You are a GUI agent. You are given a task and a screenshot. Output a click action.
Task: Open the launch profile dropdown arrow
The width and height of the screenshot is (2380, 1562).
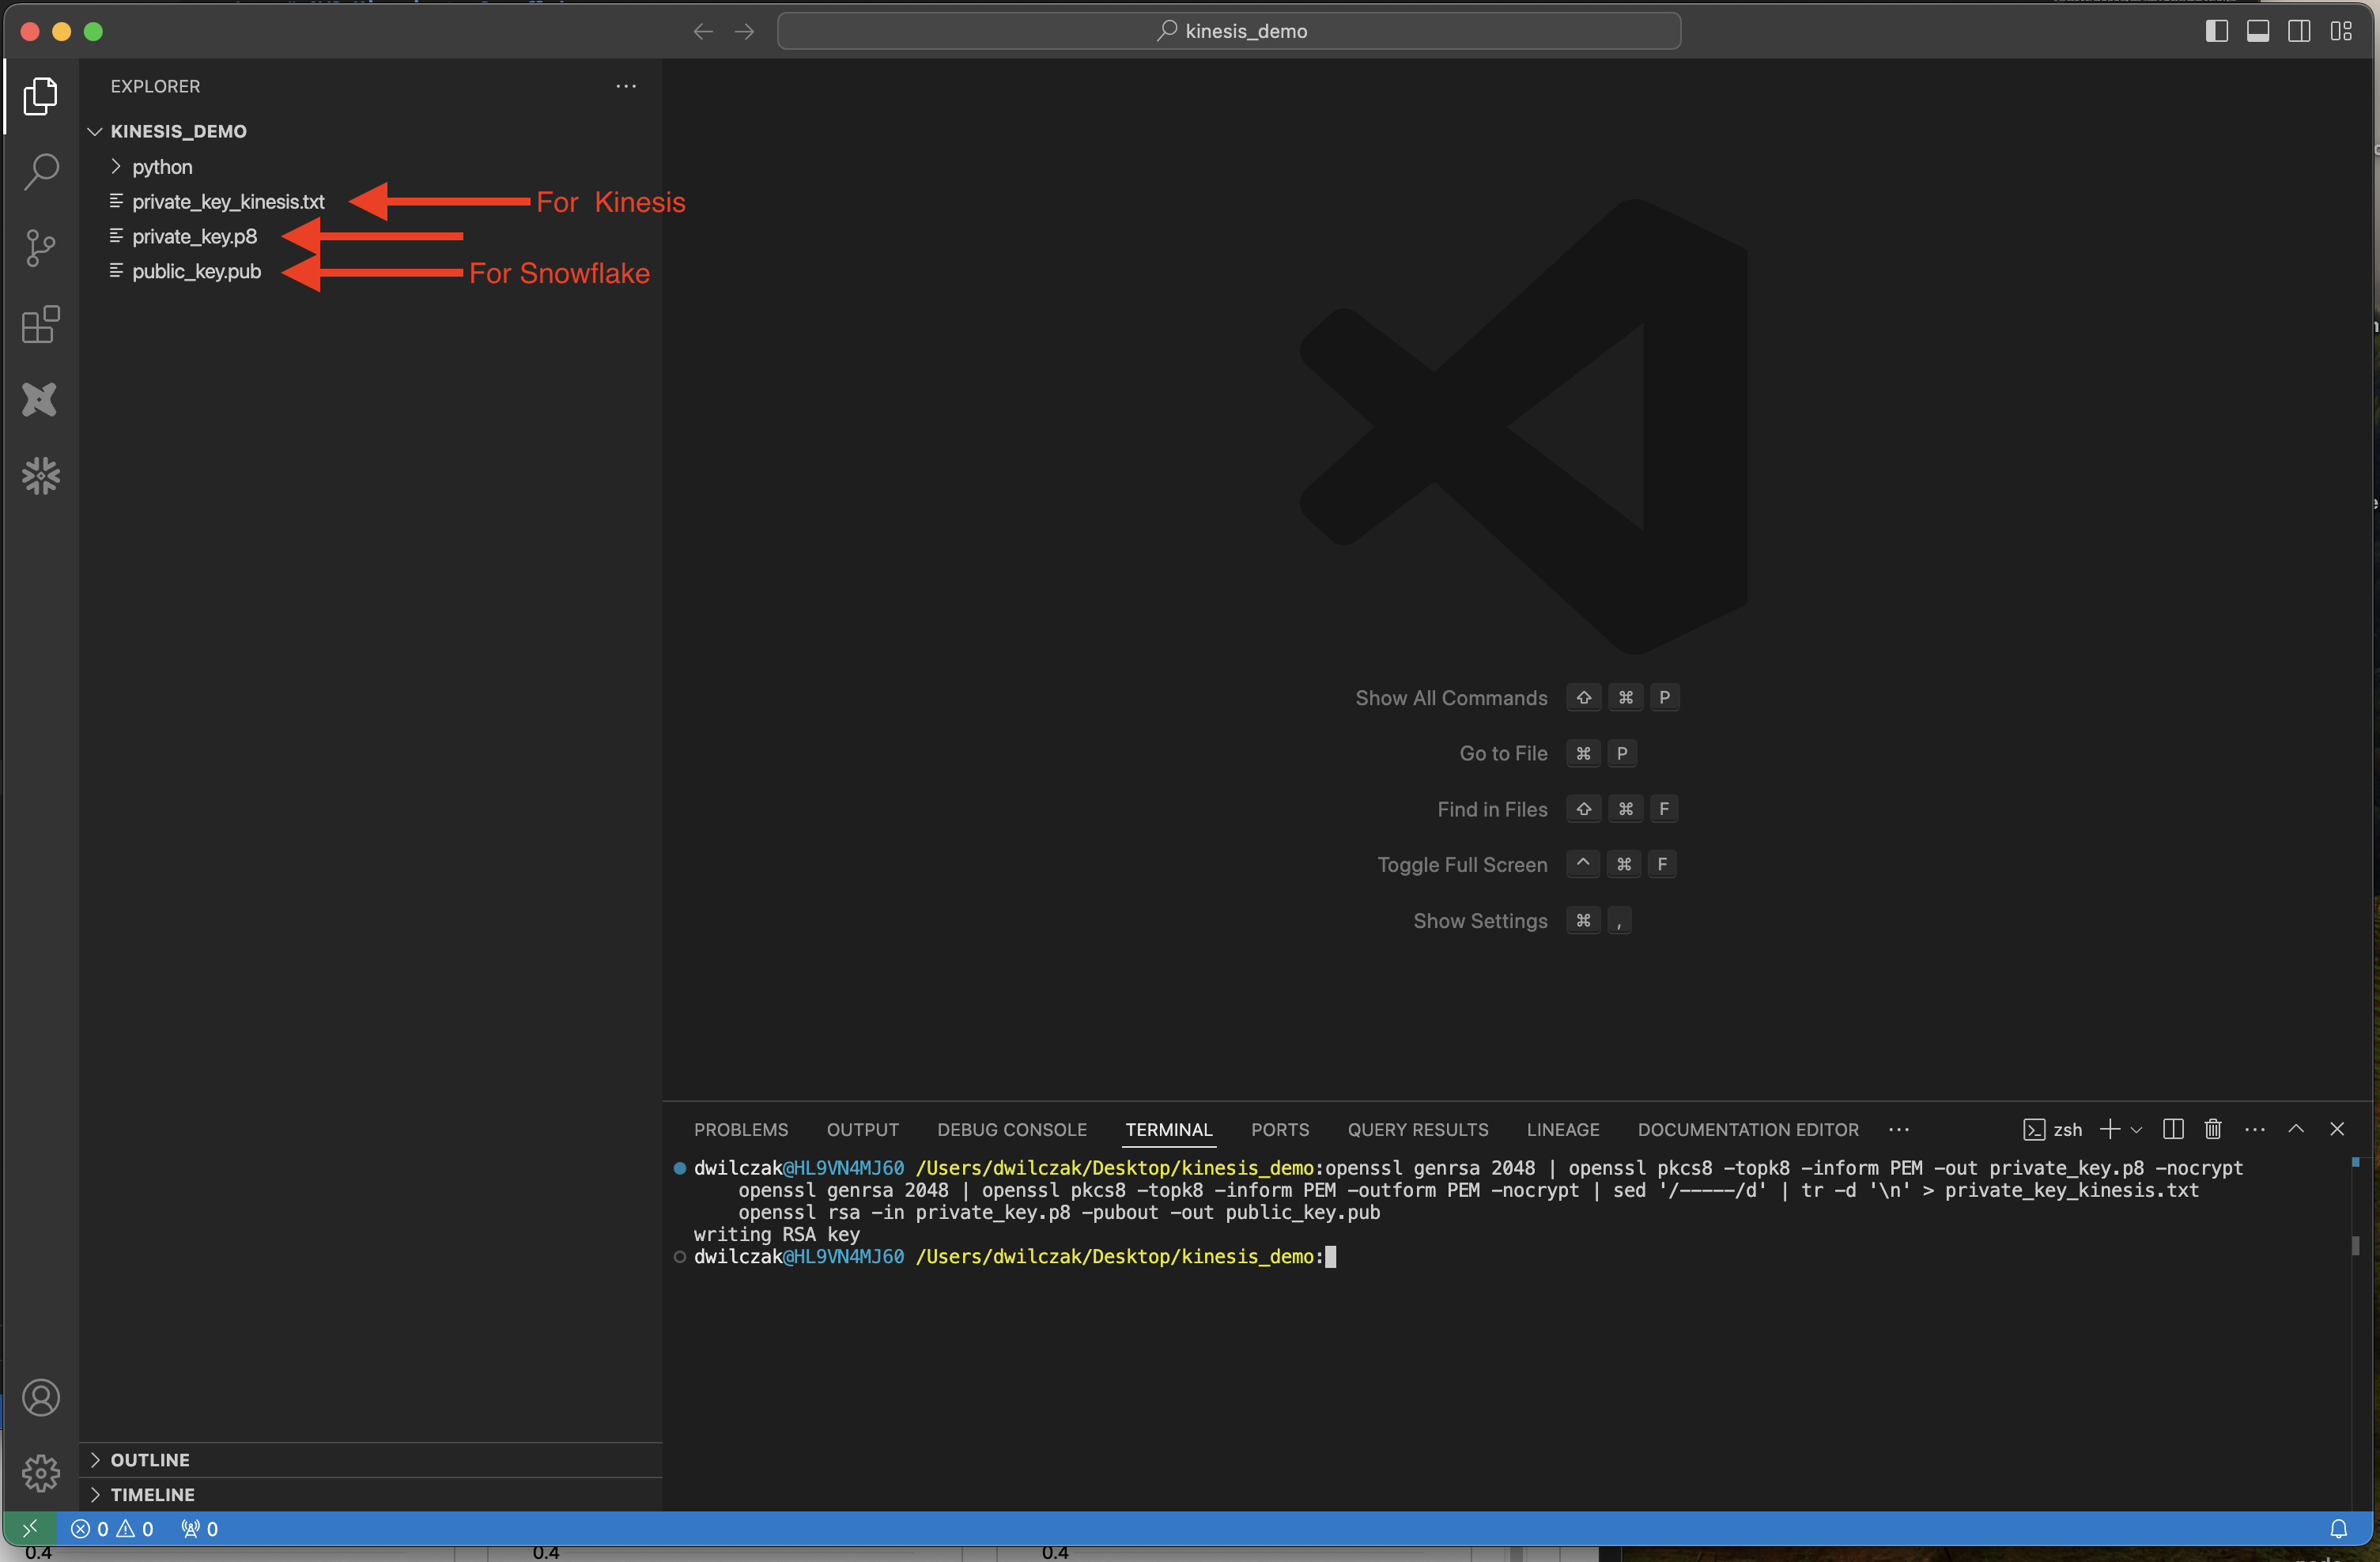(x=2137, y=1129)
